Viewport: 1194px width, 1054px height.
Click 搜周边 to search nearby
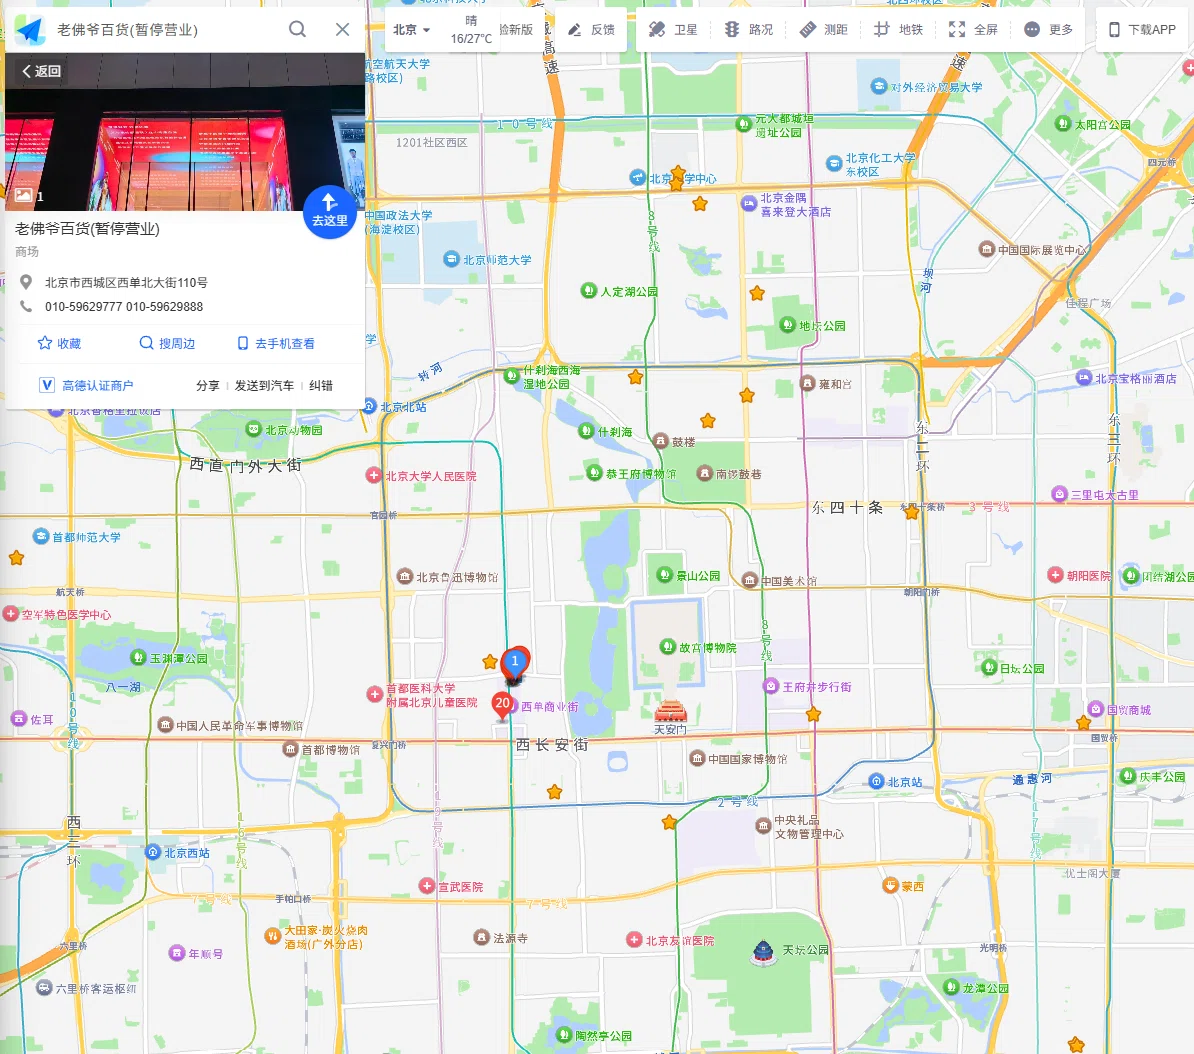(x=167, y=343)
